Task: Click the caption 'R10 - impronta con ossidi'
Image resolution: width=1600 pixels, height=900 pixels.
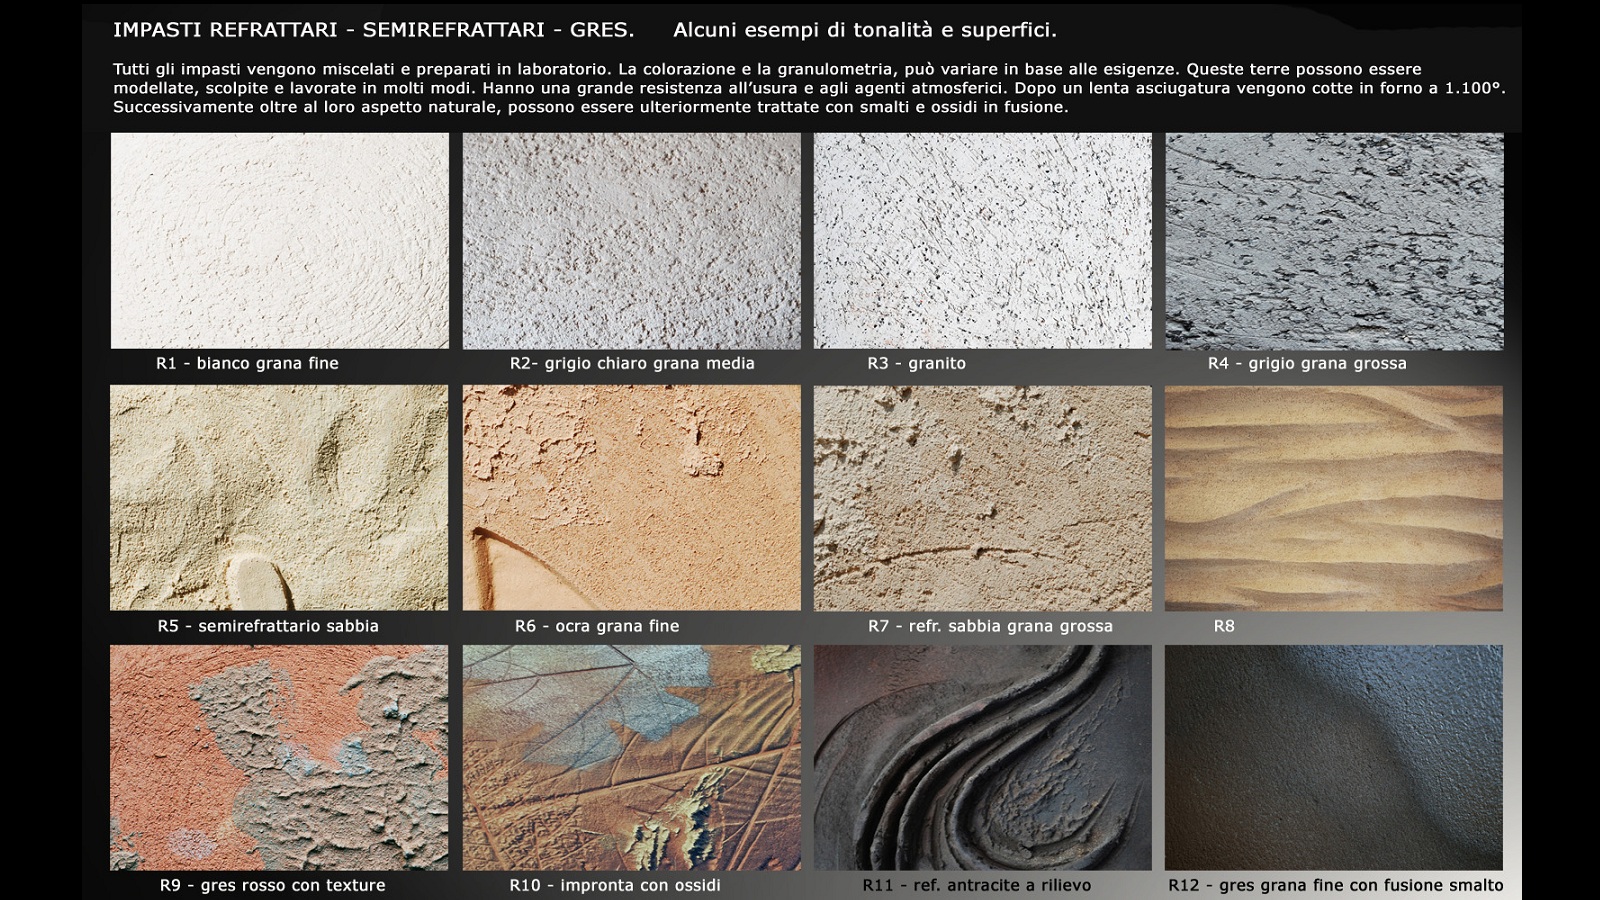Action: (x=615, y=885)
